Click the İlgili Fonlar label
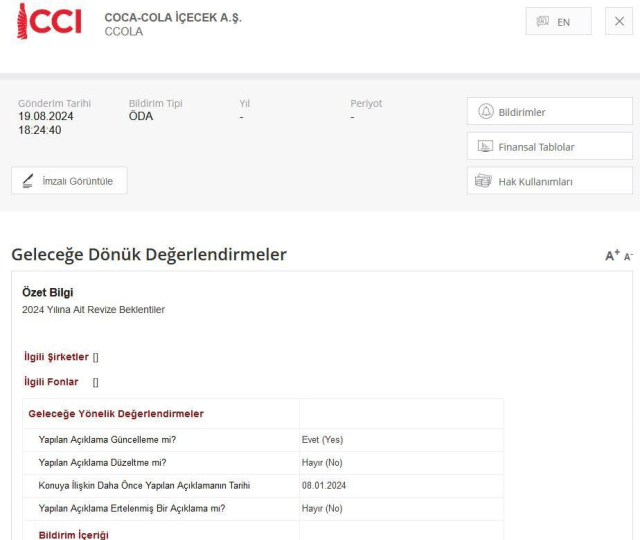Image resolution: width=640 pixels, height=540 pixels. tap(51, 382)
